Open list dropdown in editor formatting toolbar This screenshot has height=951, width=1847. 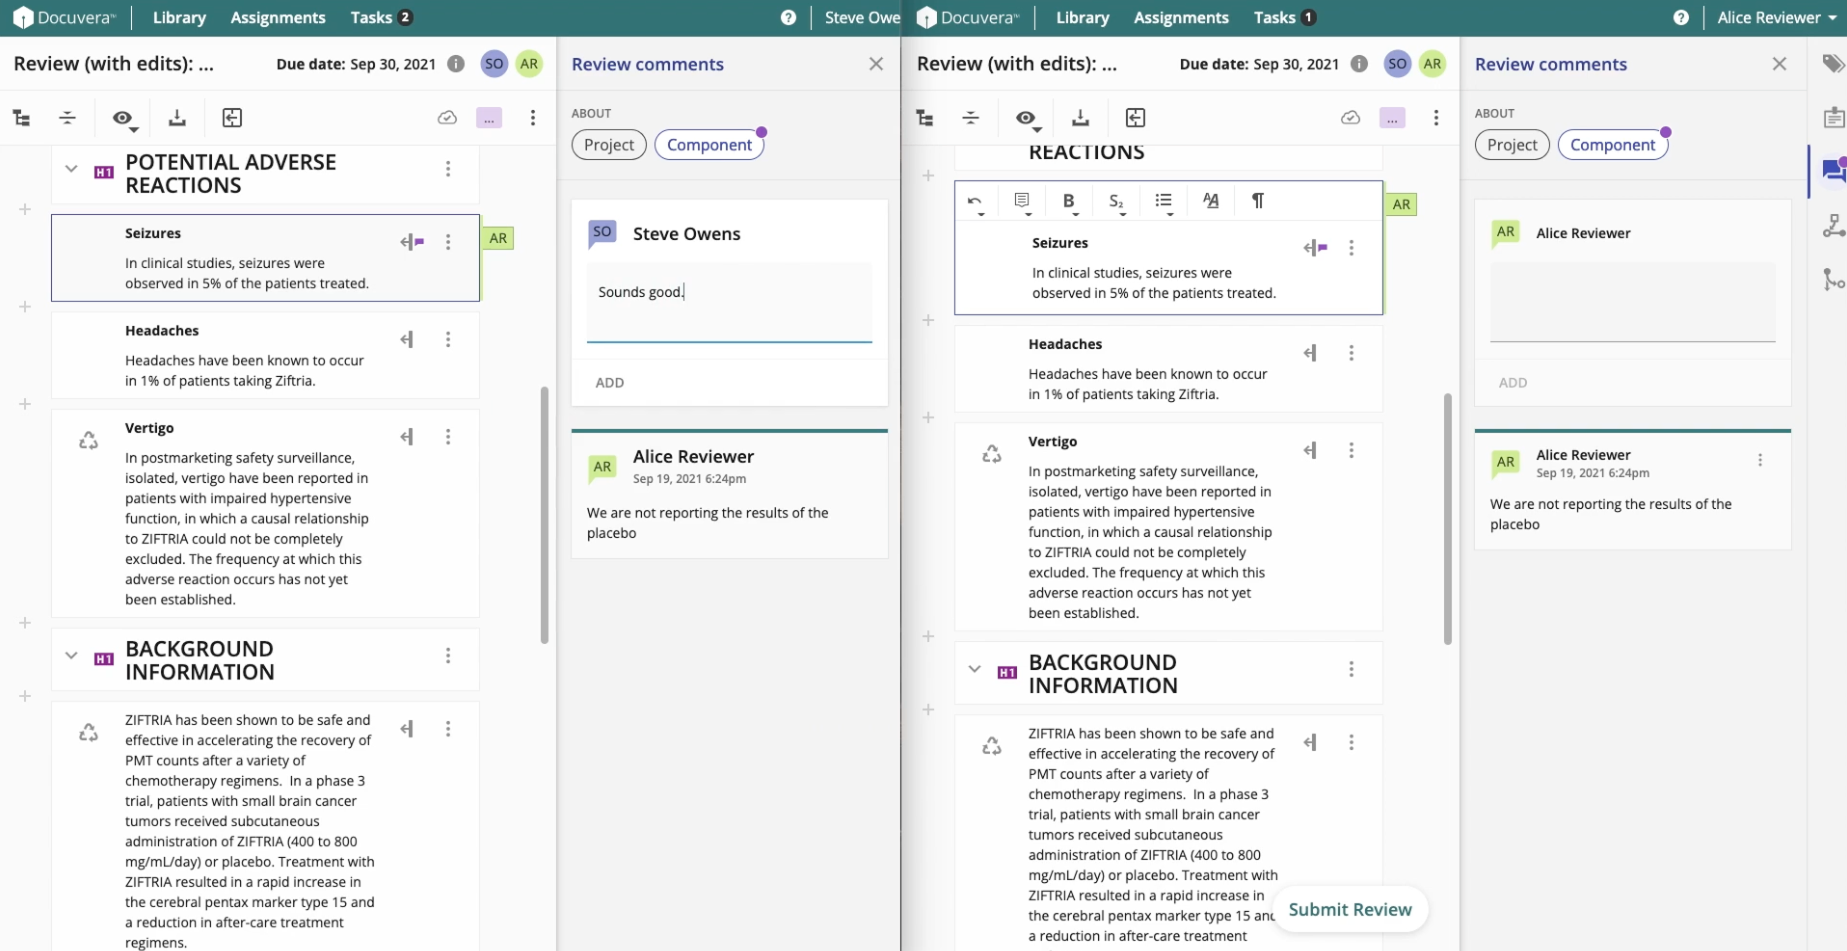pyautogui.click(x=1164, y=202)
